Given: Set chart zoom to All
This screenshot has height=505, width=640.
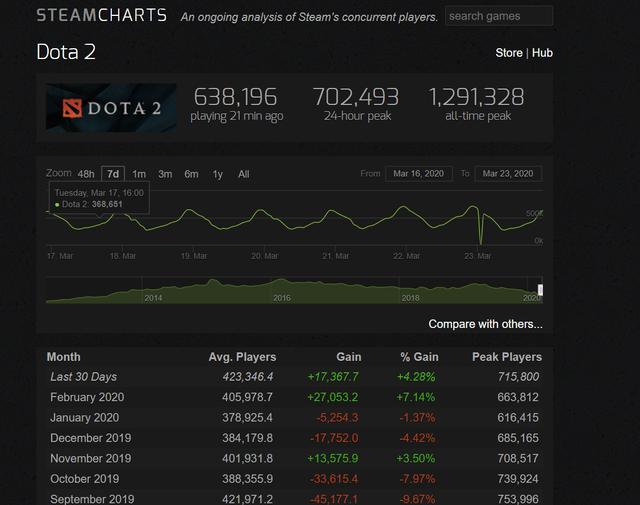Looking at the screenshot, I should (243, 174).
